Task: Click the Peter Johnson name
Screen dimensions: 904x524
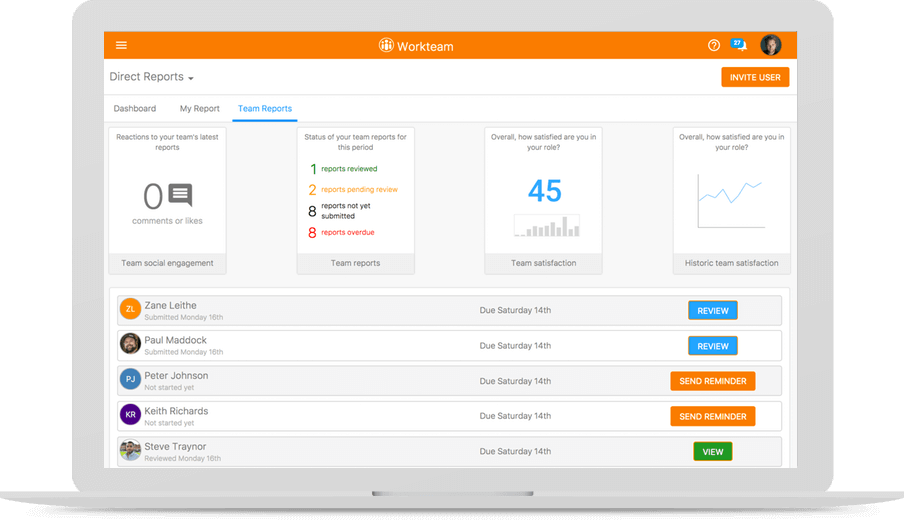Action: pyautogui.click(x=176, y=375)
